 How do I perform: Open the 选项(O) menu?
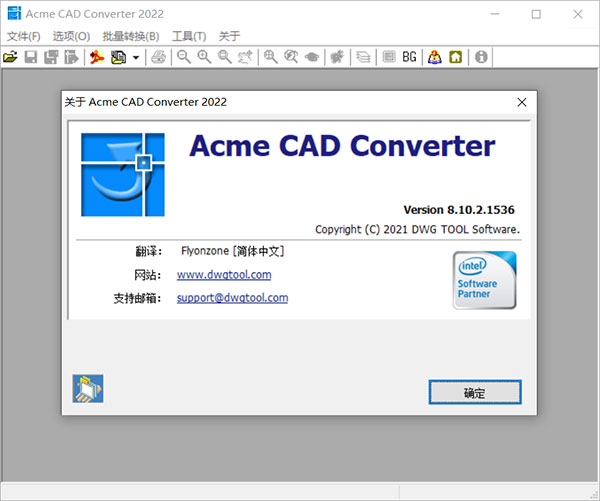(72, 36)
